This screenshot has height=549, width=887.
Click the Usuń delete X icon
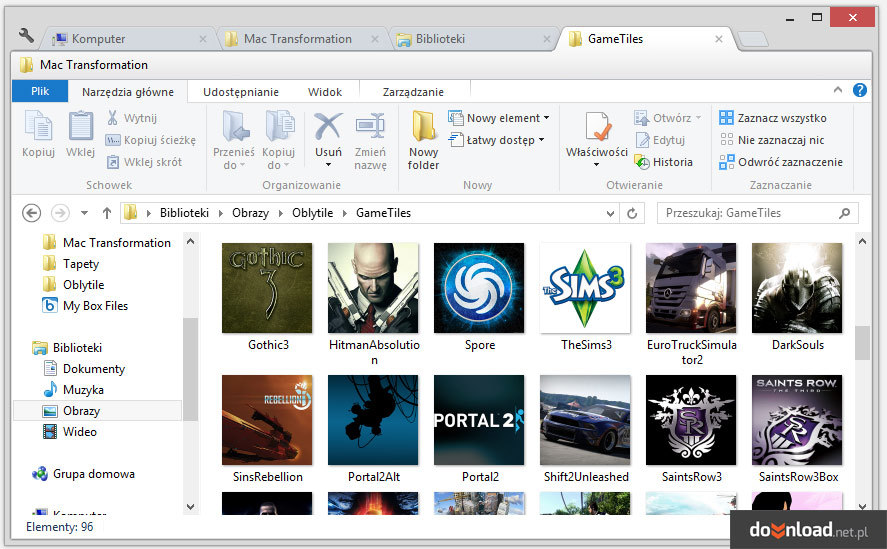tap(328, 126)
